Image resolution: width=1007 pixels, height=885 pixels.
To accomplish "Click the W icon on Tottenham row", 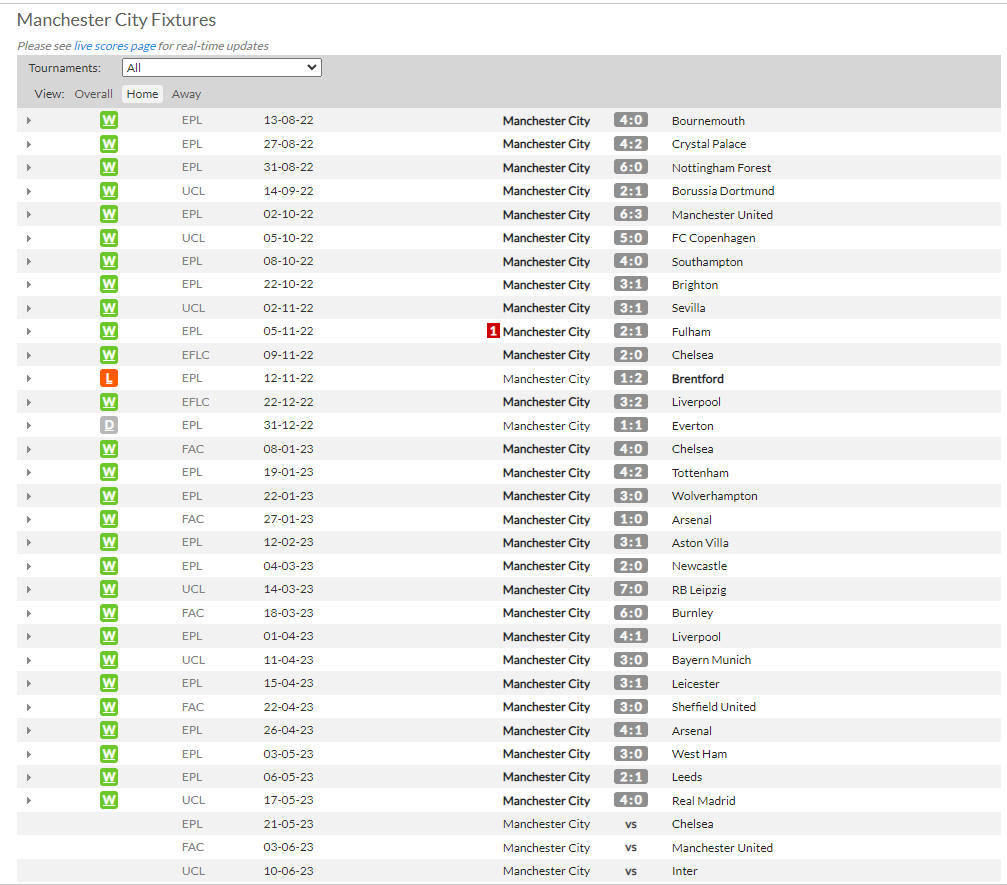I will tap(109, 472).
